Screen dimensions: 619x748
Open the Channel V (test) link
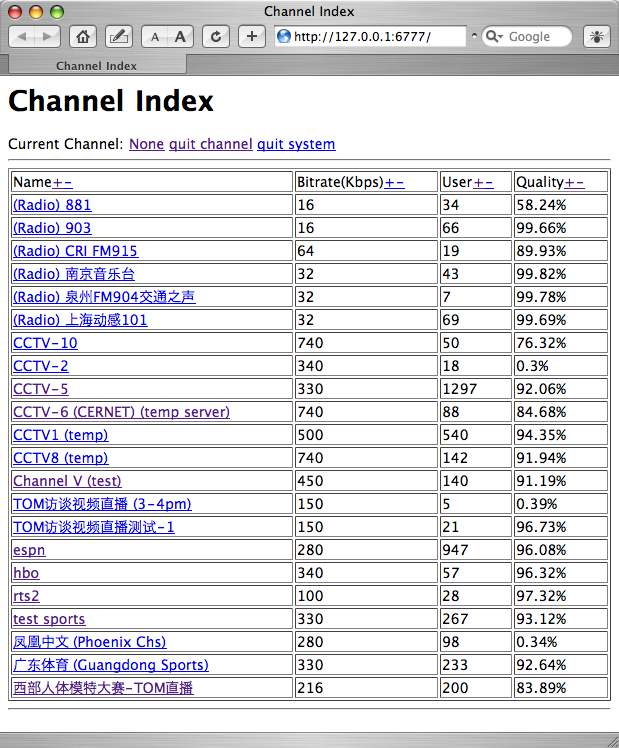click(x=67, y=481)
